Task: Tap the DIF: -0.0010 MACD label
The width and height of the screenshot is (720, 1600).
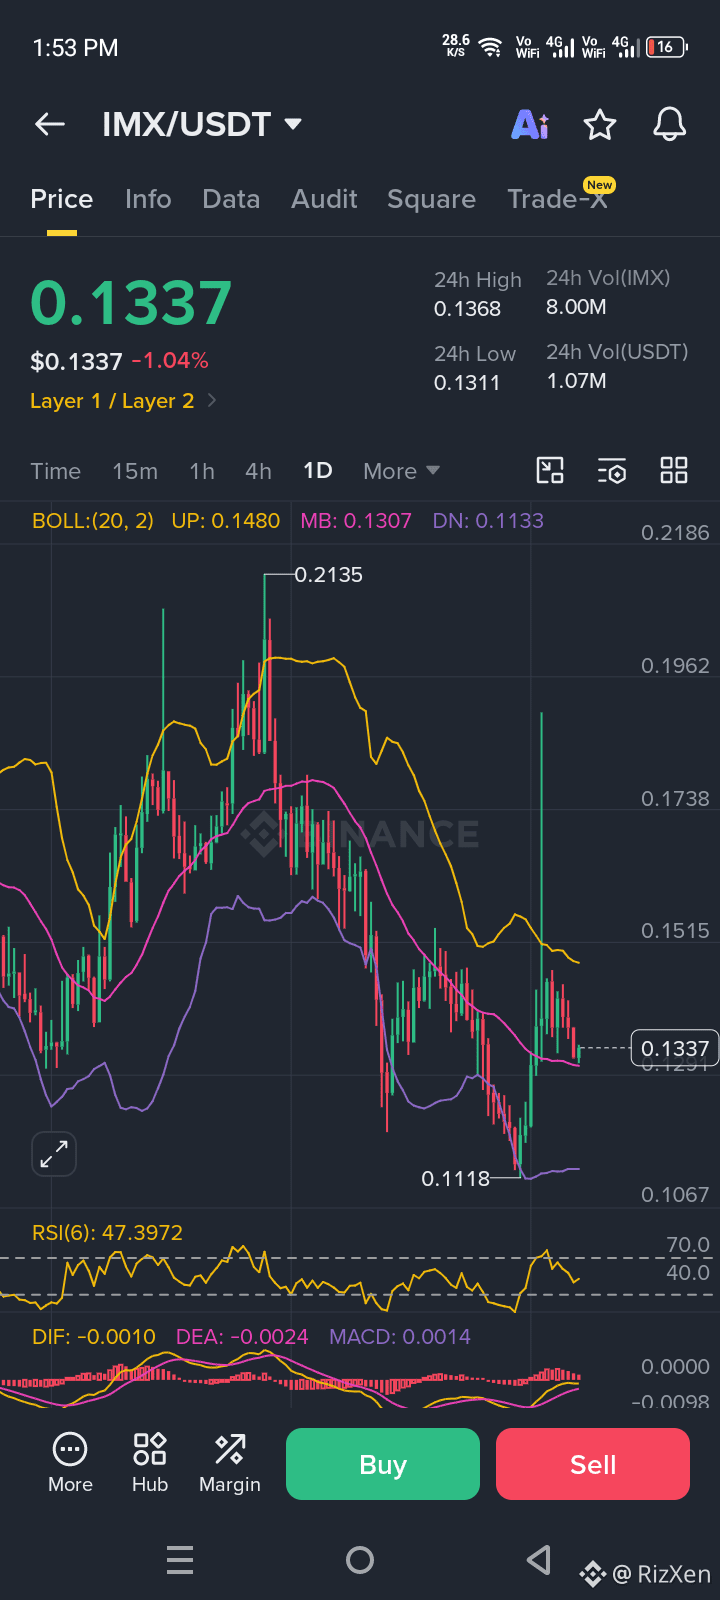Action: pos(94,1337)
